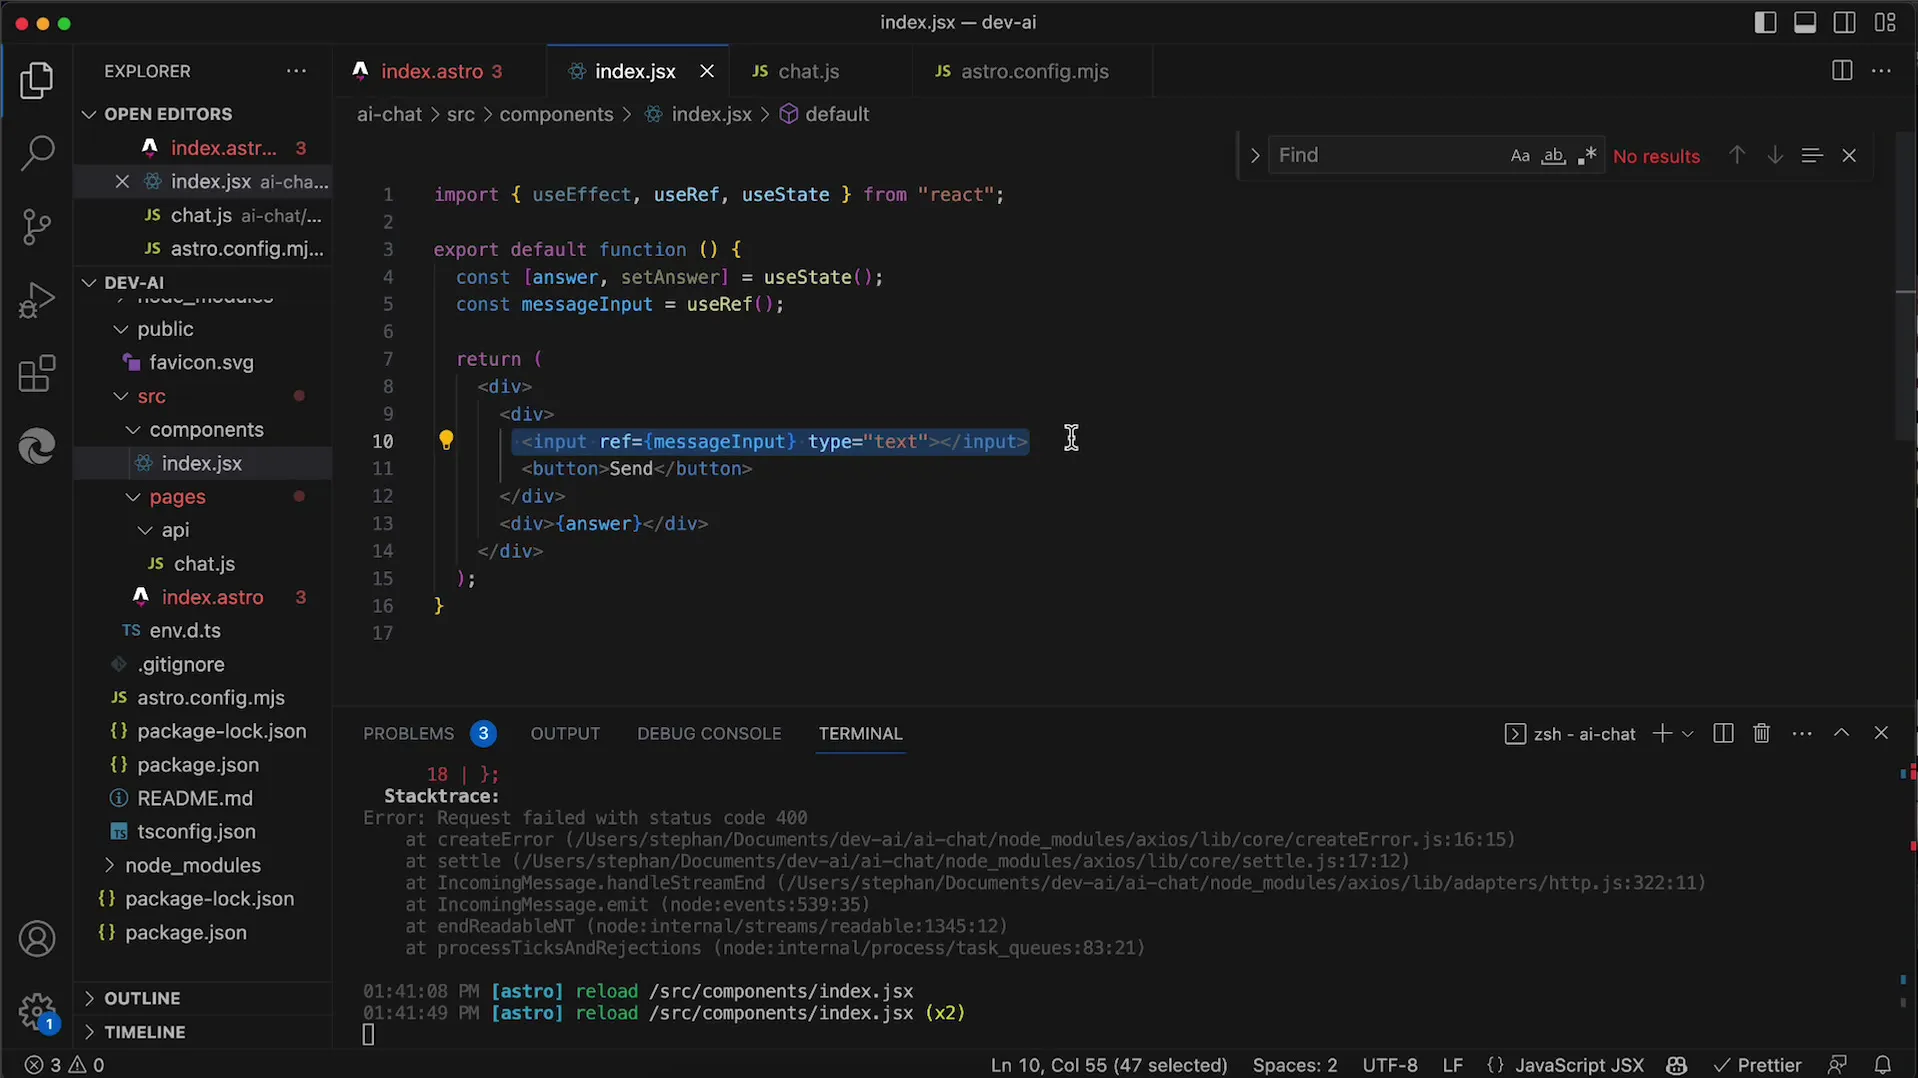Switch to the OUTPUT tab

pos(565,734)
